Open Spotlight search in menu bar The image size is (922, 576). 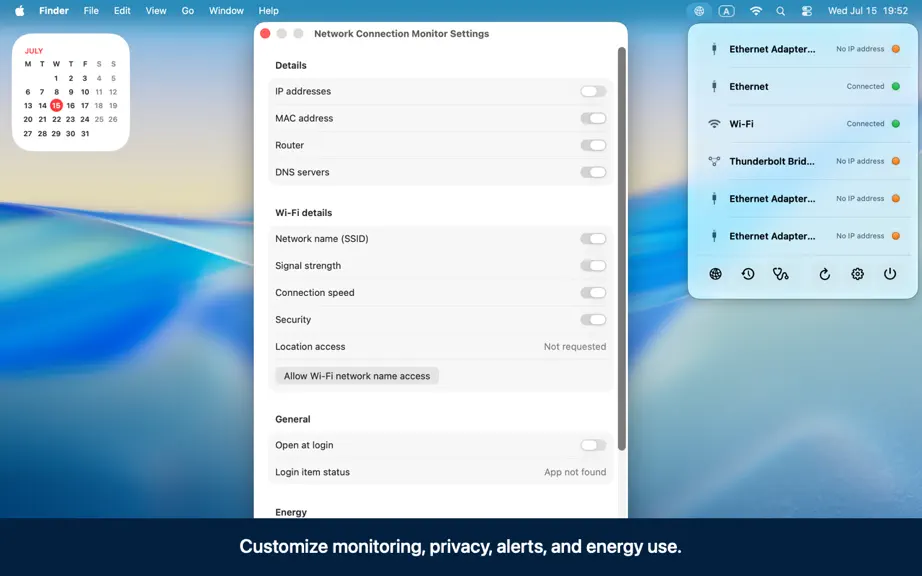(780, 11)
